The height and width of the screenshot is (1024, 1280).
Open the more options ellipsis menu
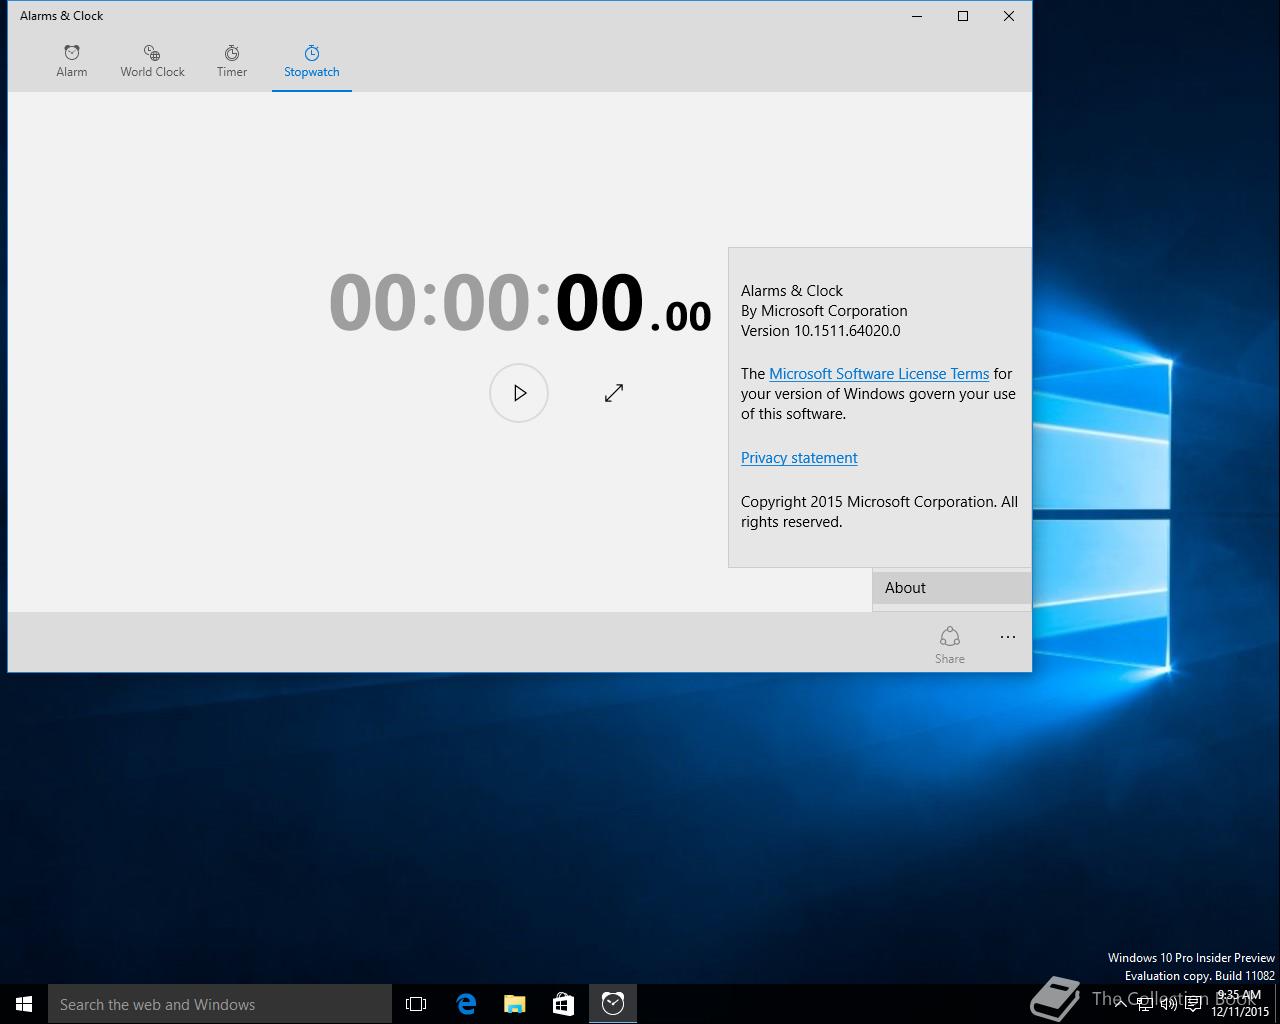coord(1008,637)
